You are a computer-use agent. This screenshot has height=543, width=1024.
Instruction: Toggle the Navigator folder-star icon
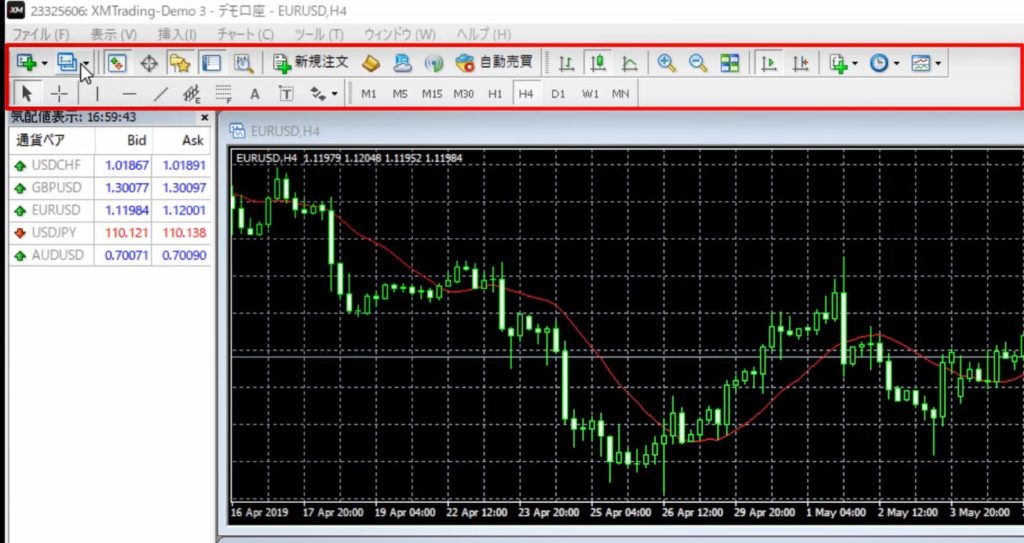pos(180,63)
